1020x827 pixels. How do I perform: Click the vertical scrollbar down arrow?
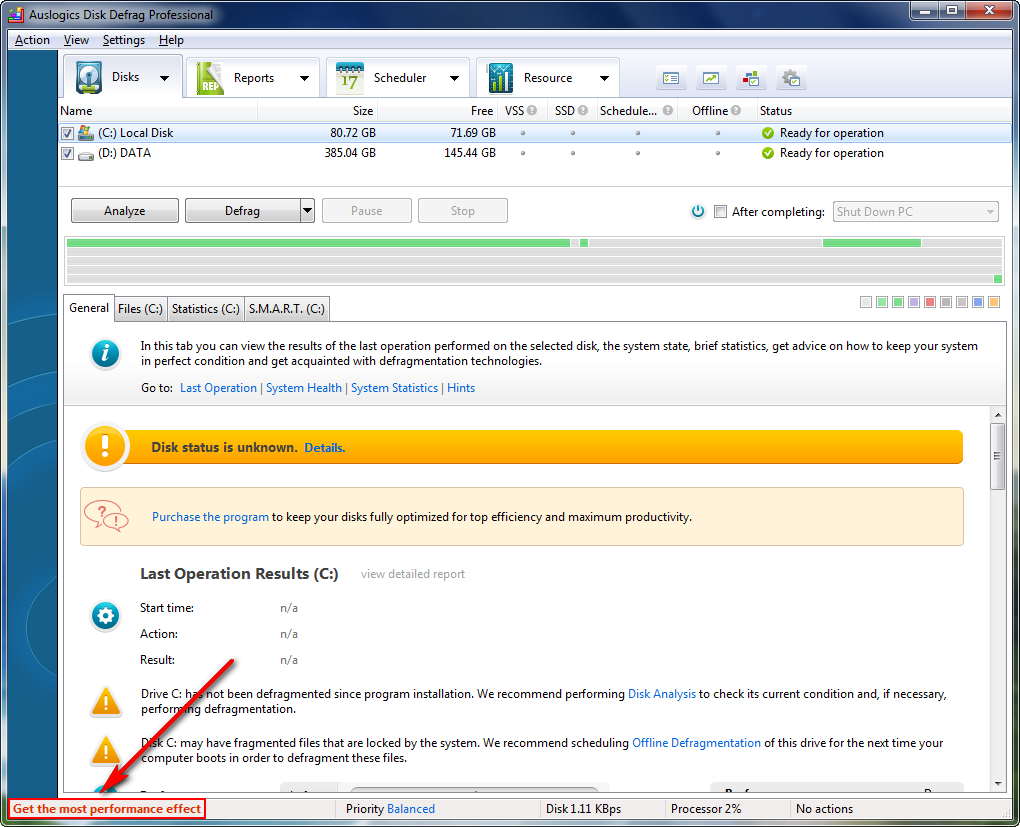point(998,784)
